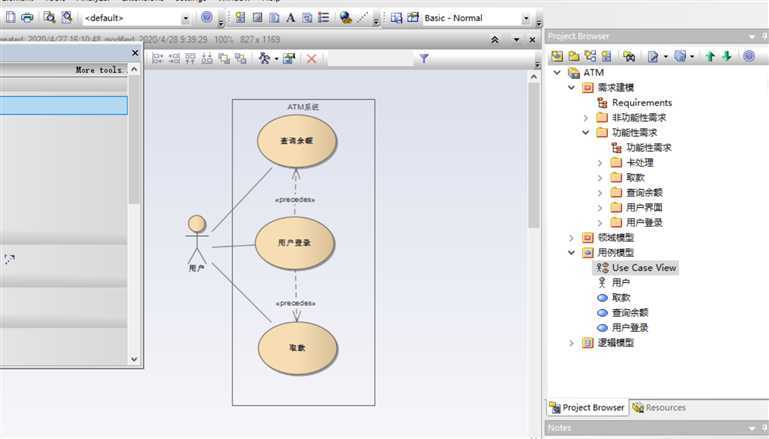The height and width of the screenshot is (439, 769).
Task: Select 用户 actor in Project Browser tree
Action: pyautogui.click(x=620, y=283)
